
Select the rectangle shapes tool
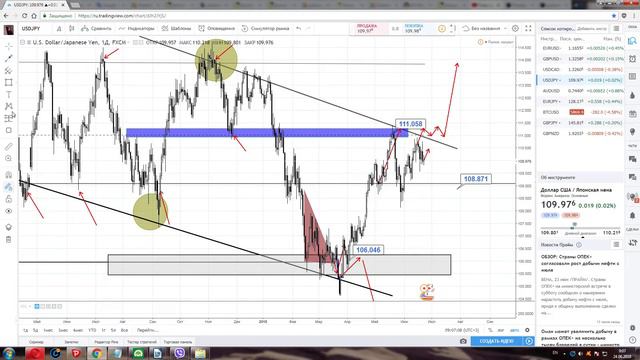coord(9,82)
